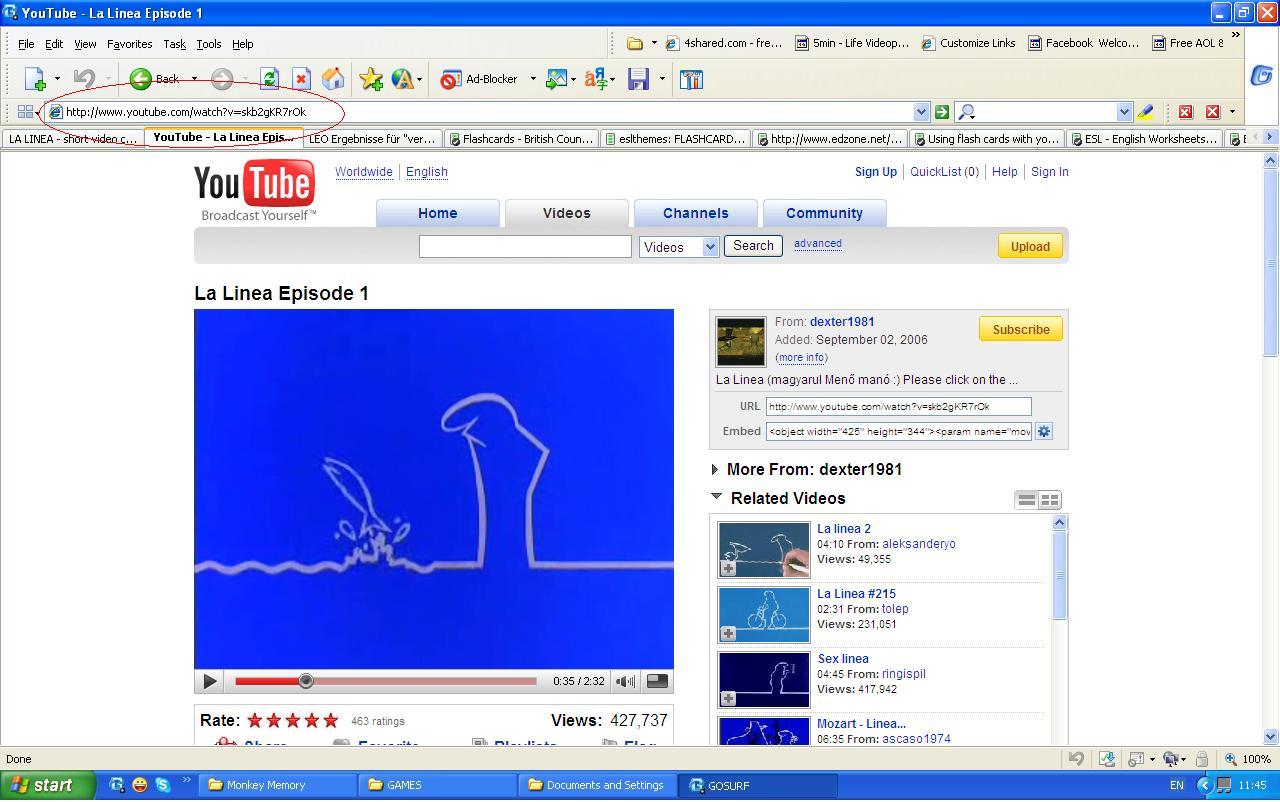
Task: Click the embed customize gear icon
Action: pyautogui.click(x=1043, y=431)
